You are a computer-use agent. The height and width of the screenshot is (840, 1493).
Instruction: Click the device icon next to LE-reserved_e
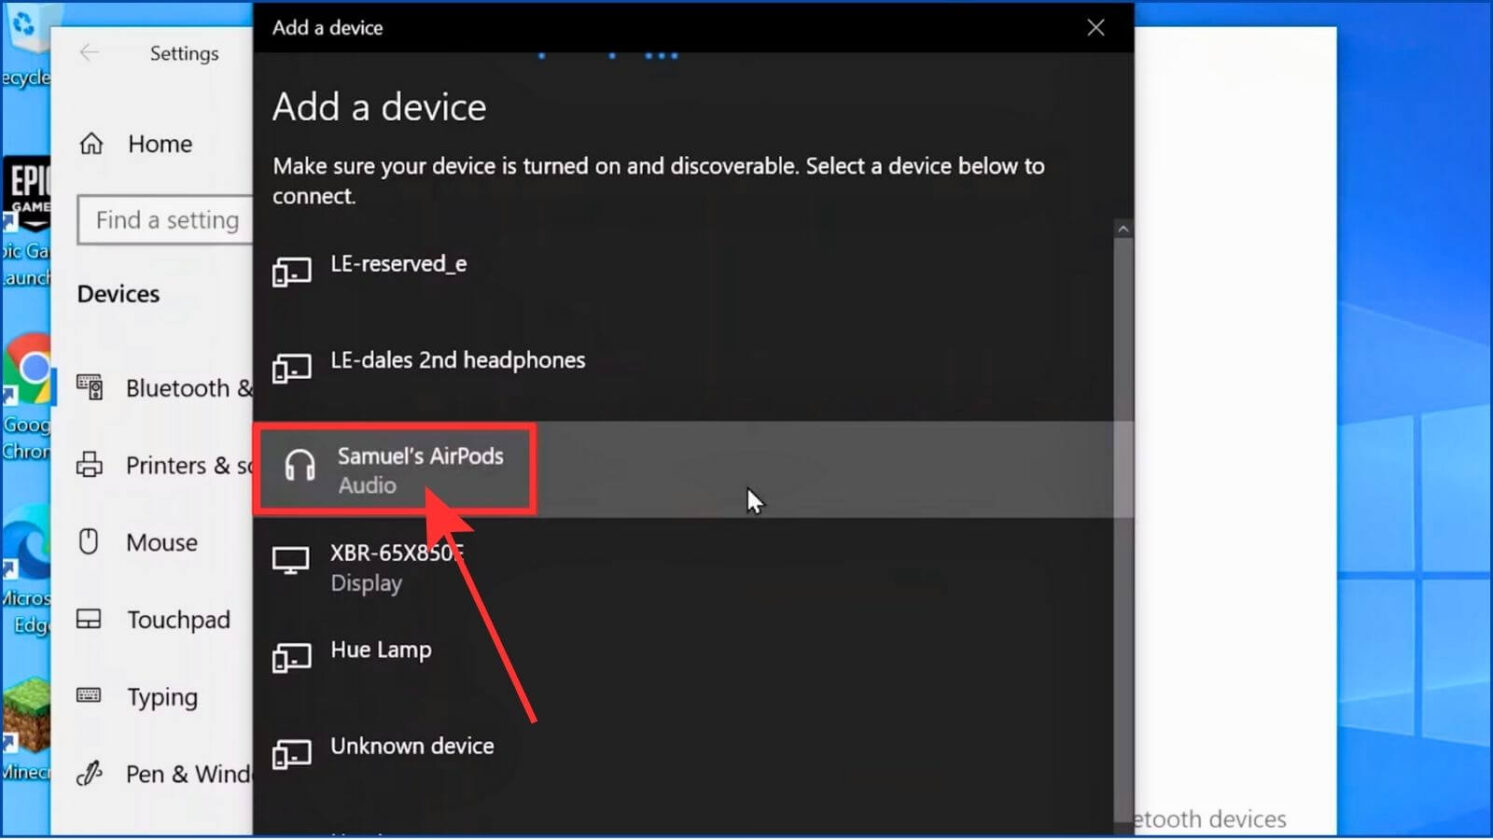pos(291,272)
